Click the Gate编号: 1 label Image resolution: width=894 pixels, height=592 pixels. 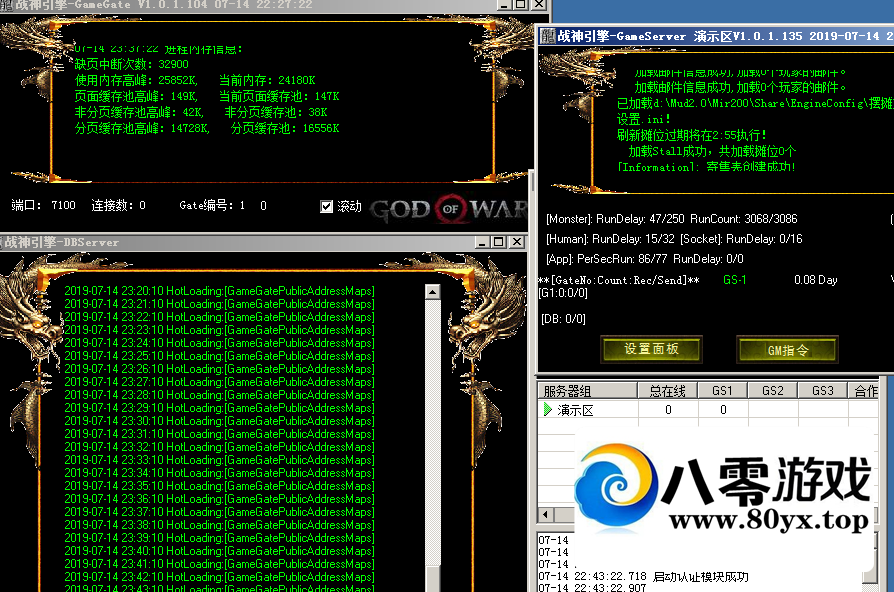(212, 205)
